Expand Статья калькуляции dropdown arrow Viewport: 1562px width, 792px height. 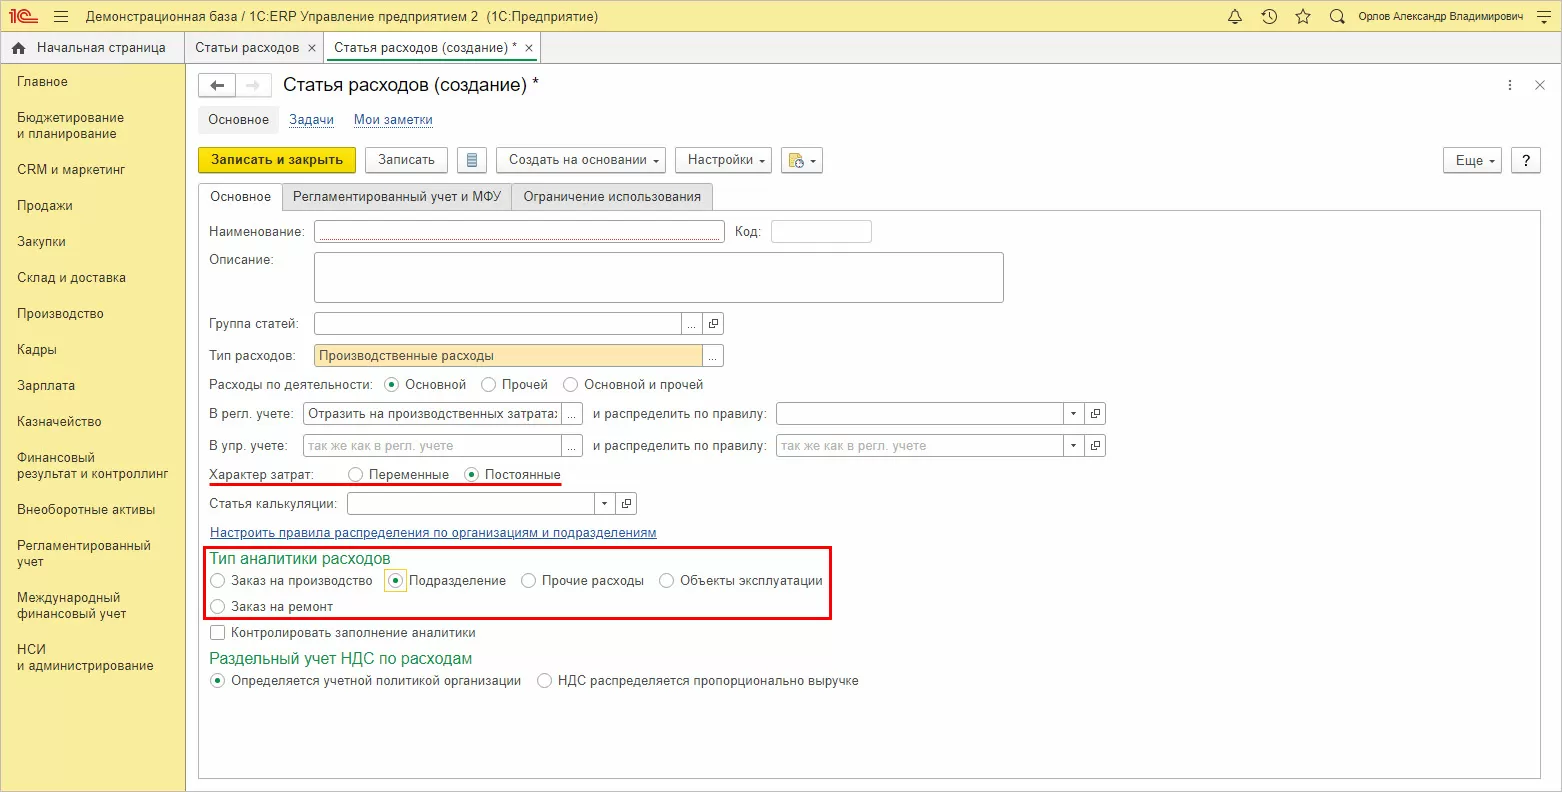[605, 504]
